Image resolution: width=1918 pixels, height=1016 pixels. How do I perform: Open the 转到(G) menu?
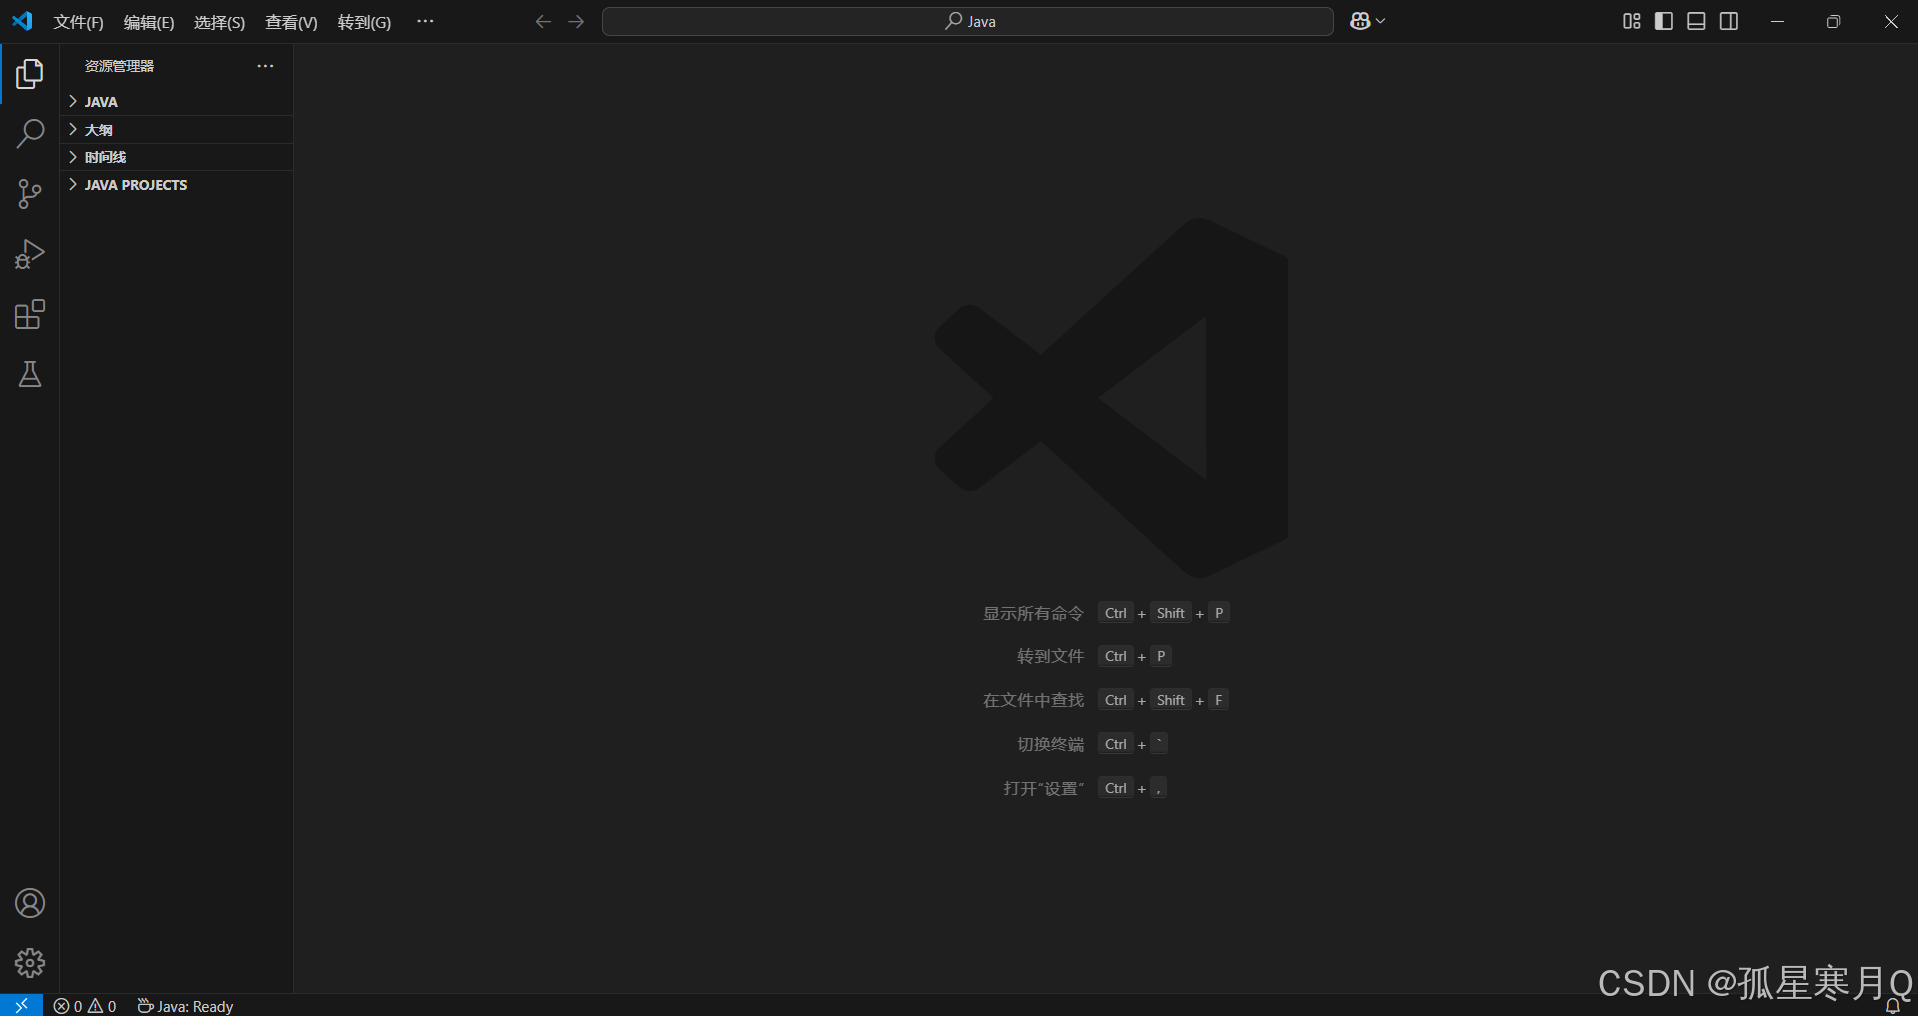pyautogui.click(x=364, y=22)
